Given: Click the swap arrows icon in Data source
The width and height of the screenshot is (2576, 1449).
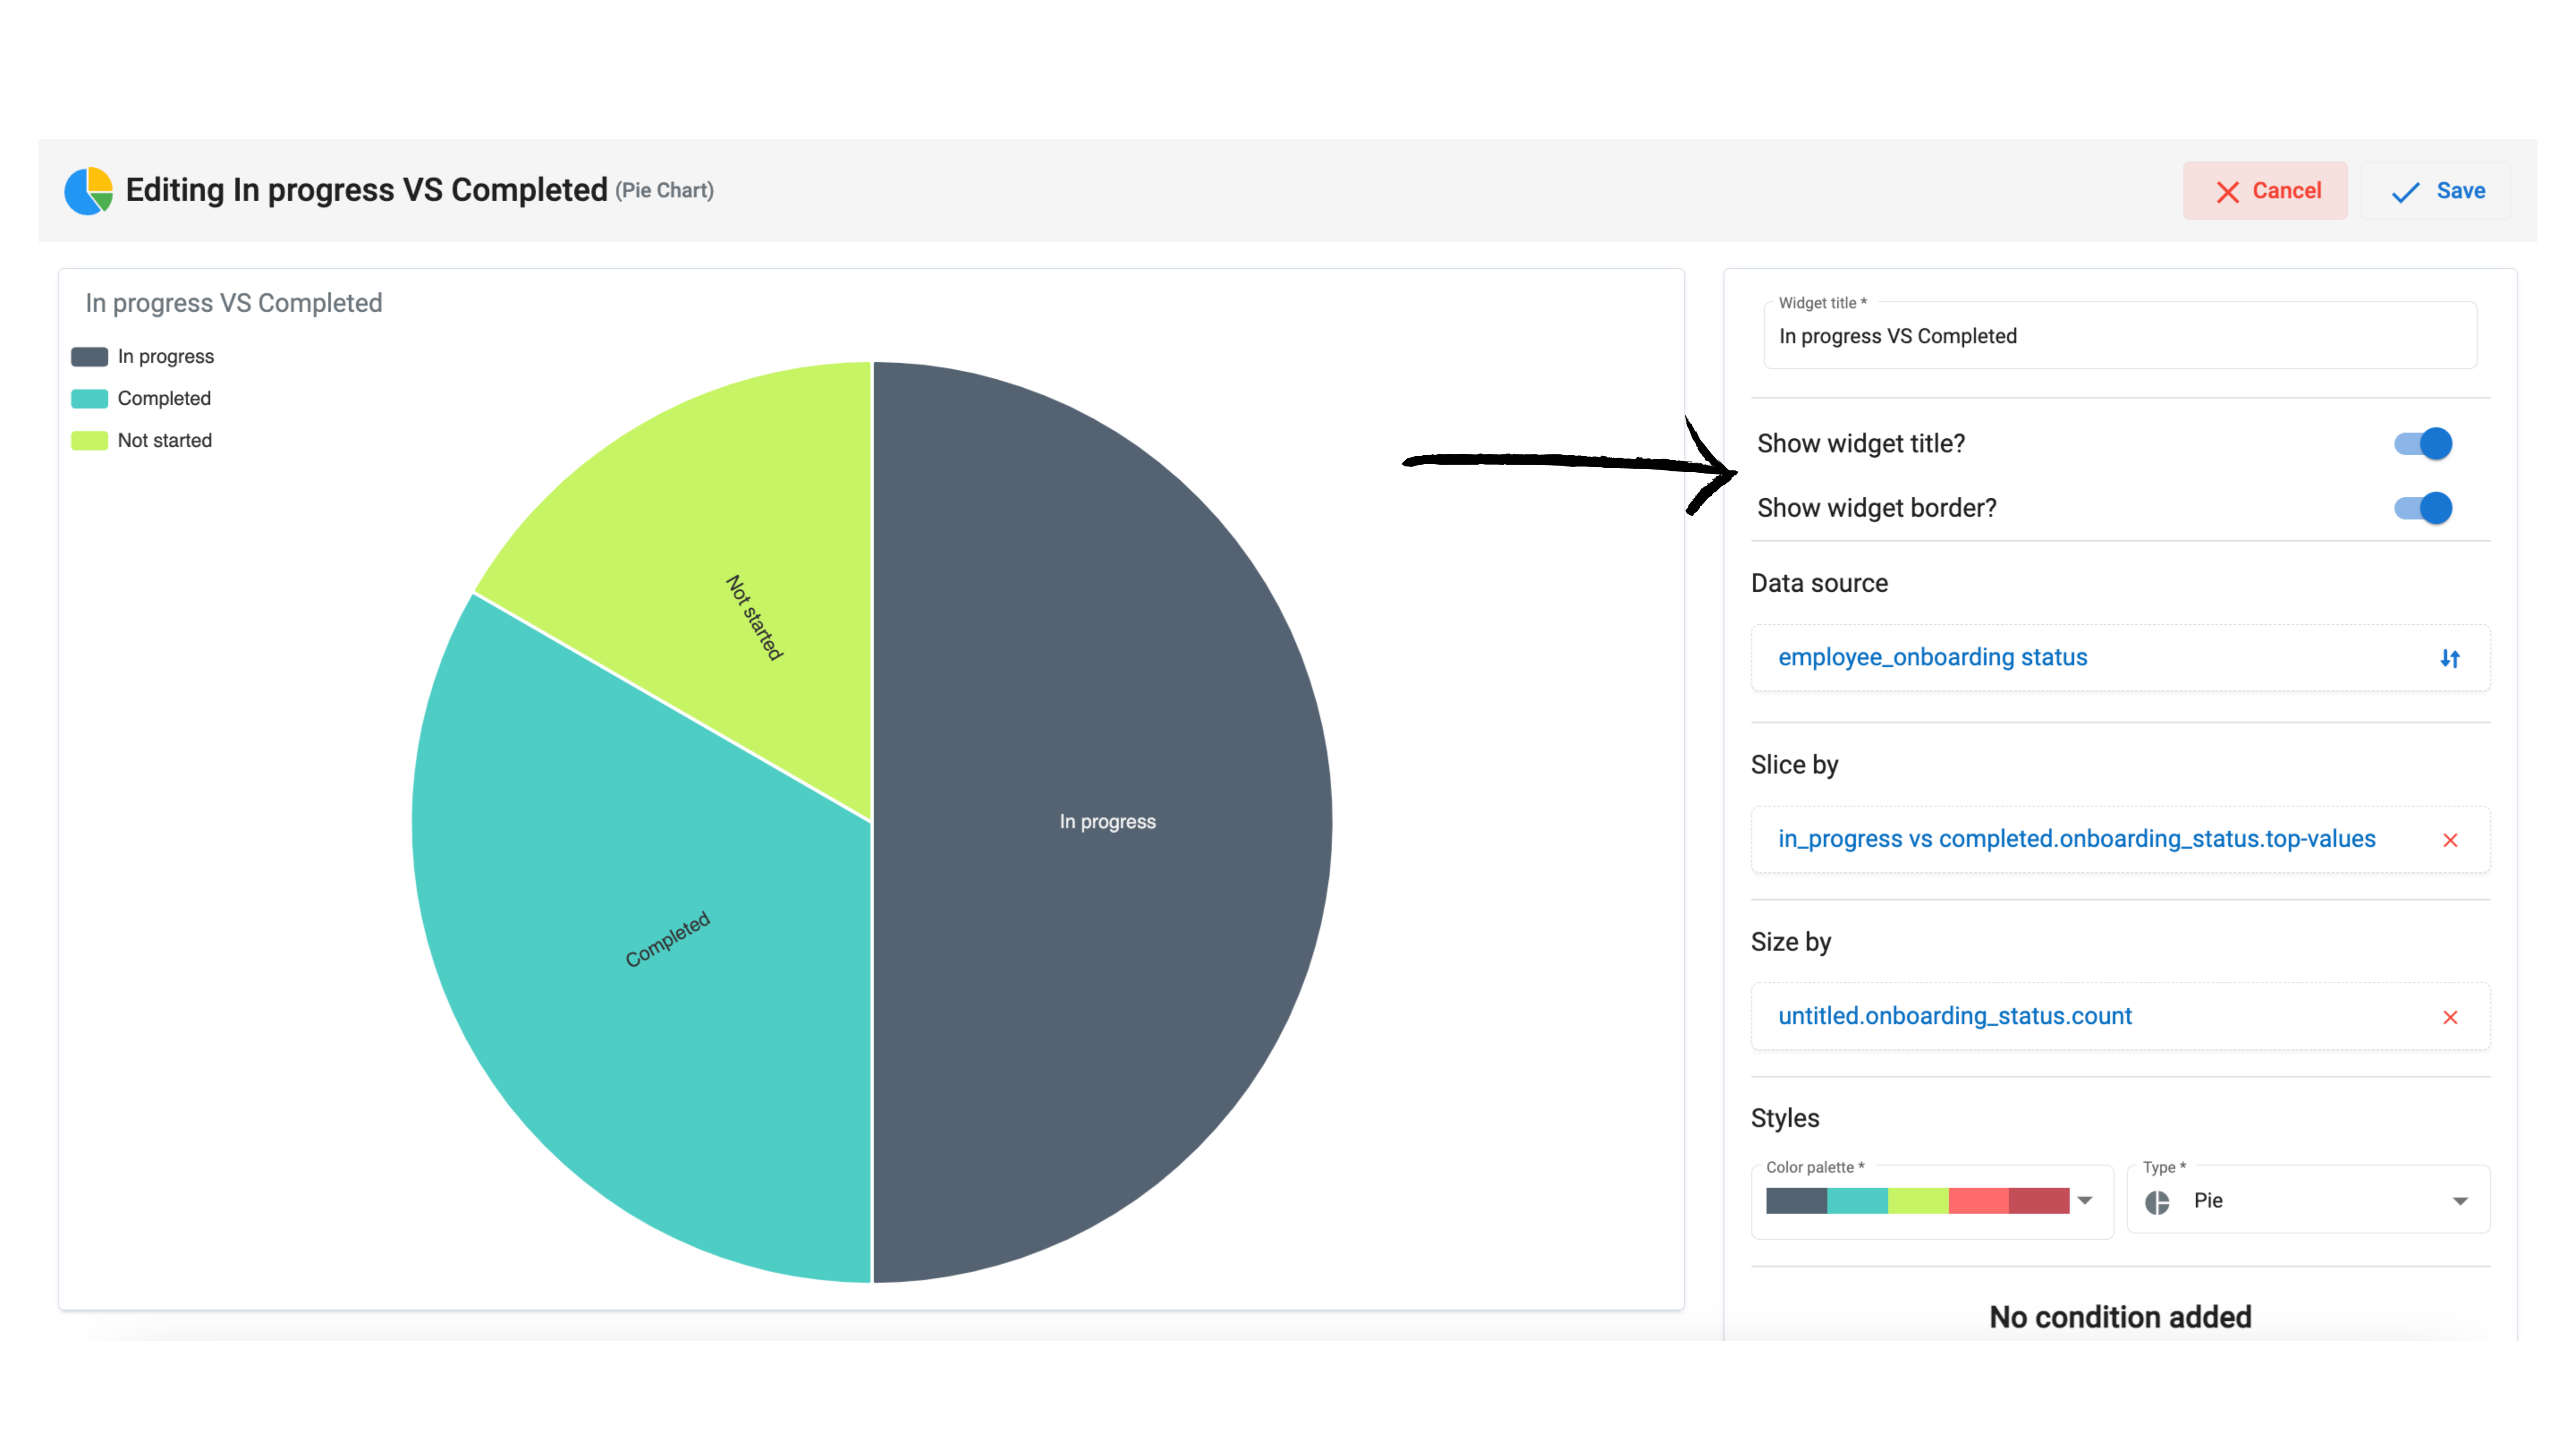Looking at the screenshot, I should (x=2449, y=658).
